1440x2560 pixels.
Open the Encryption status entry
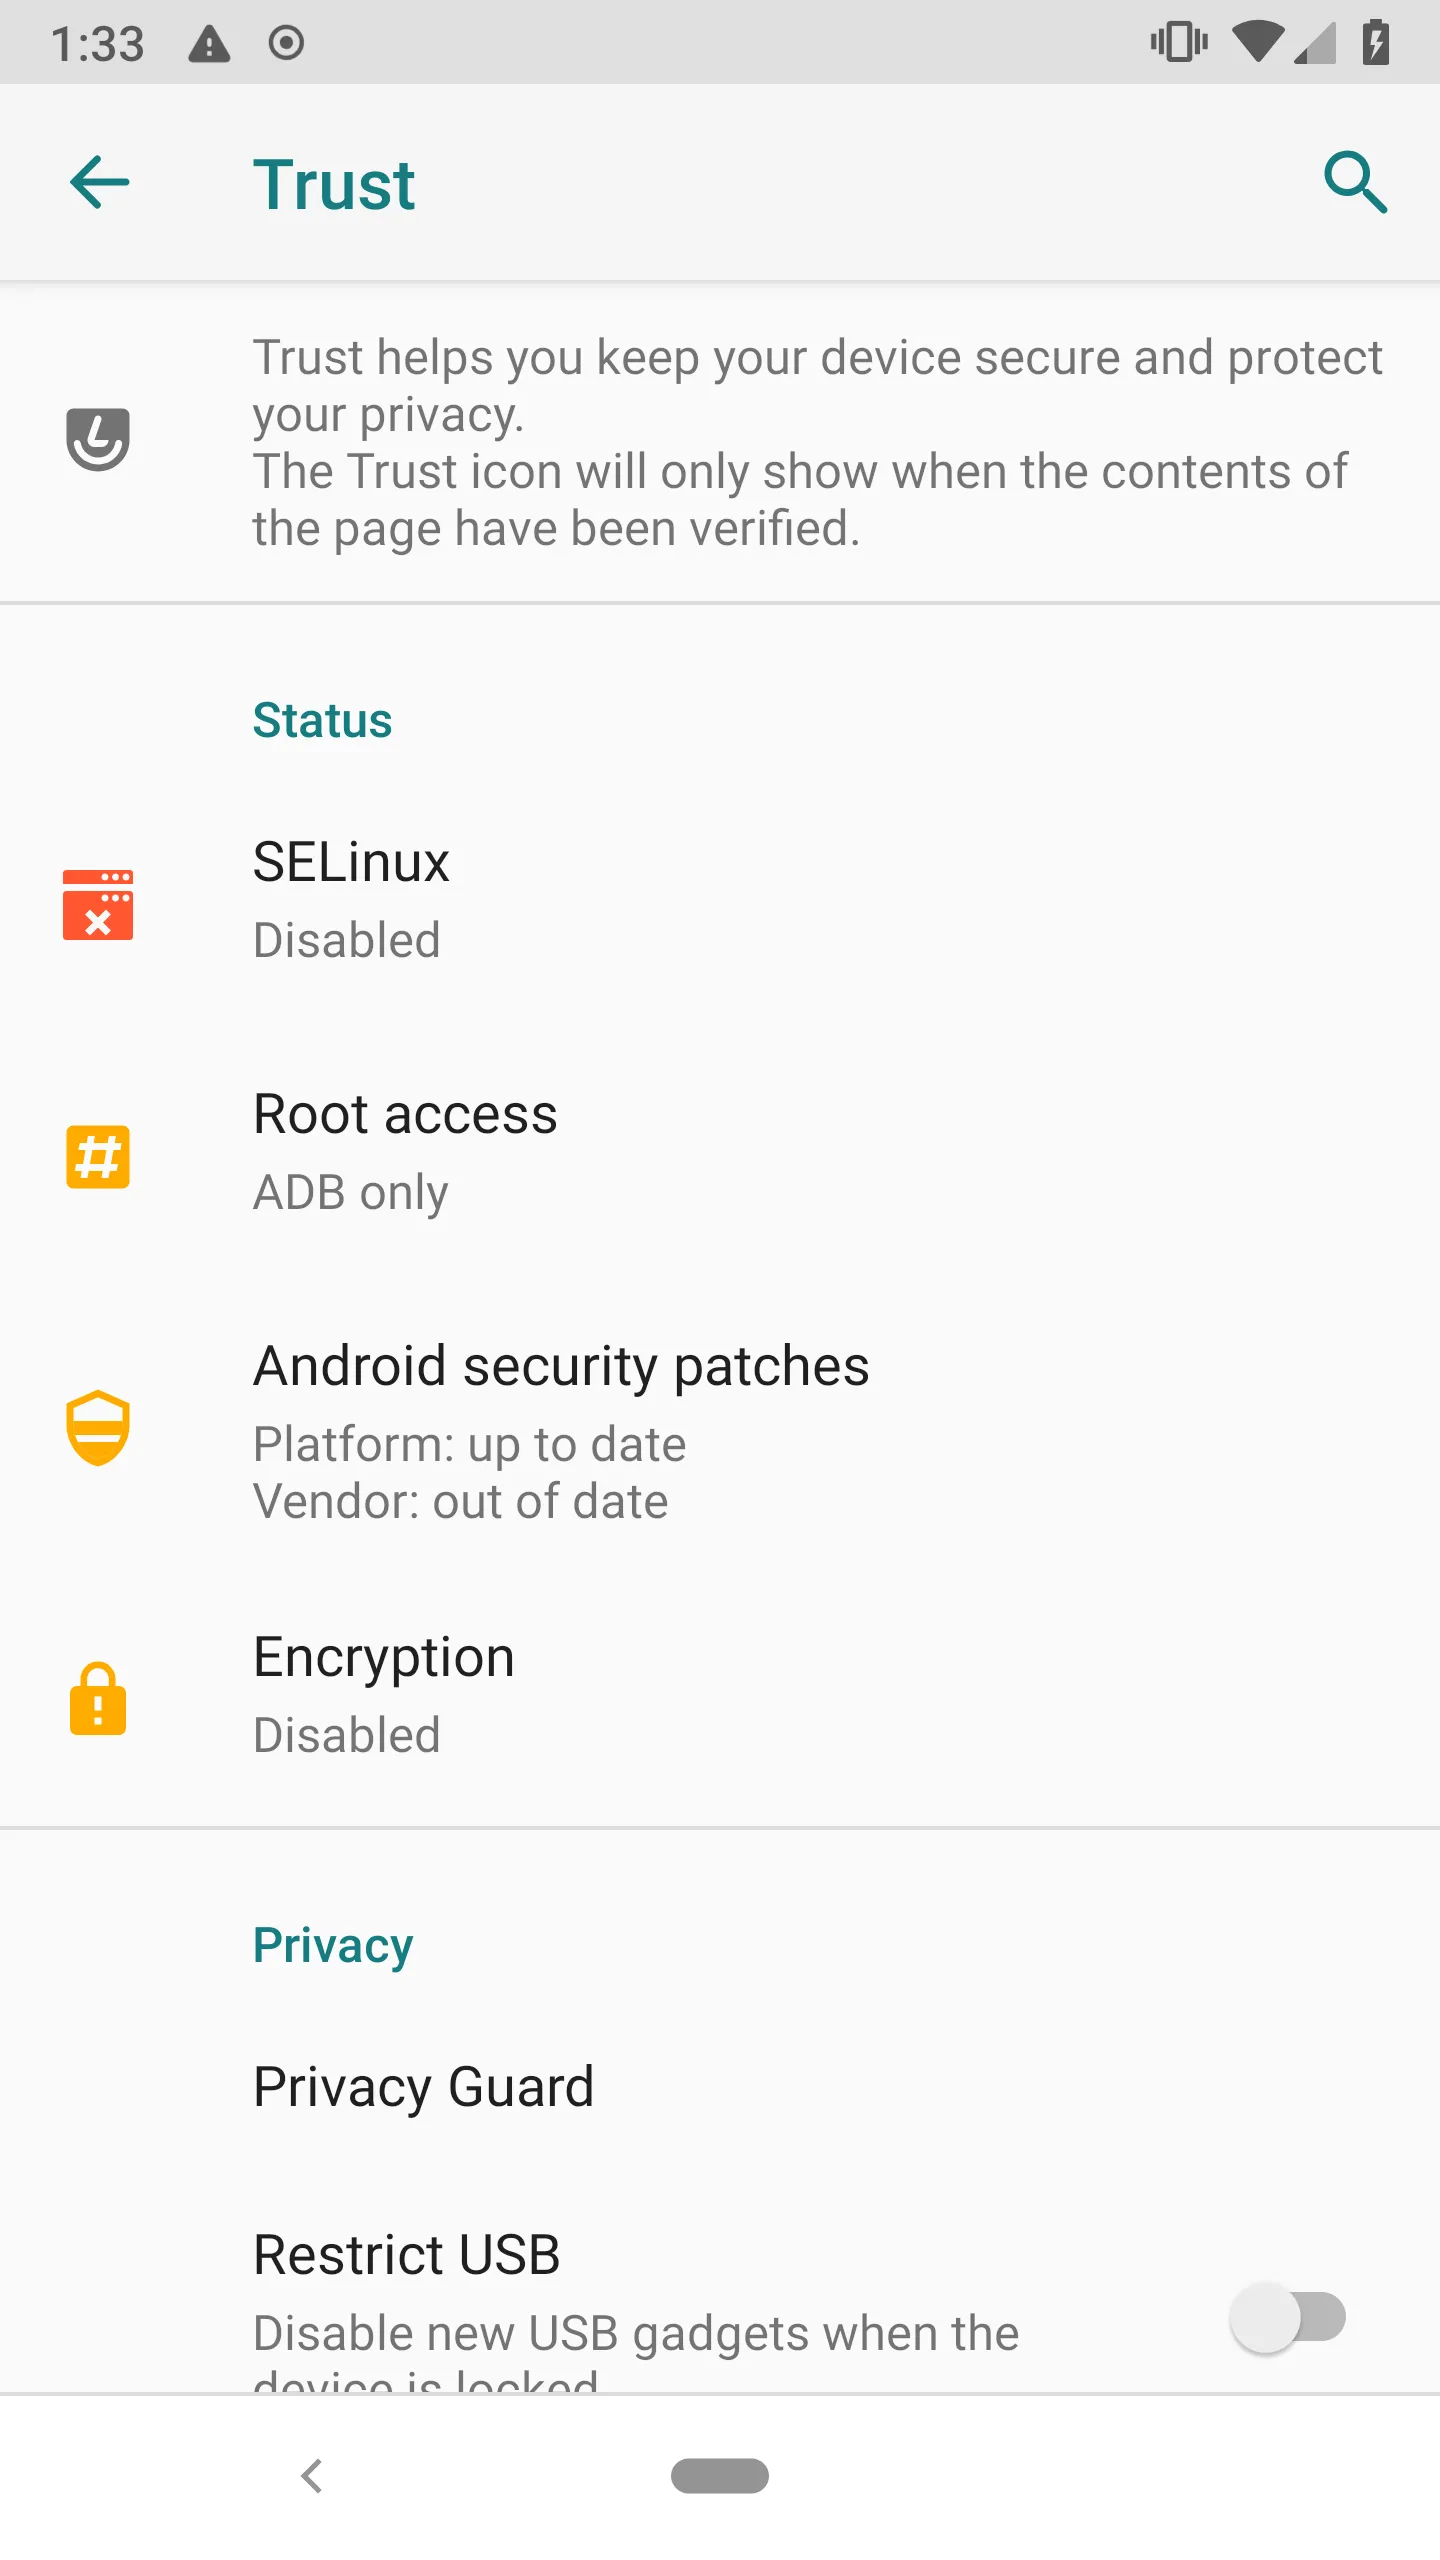(x=384, y=1694)
